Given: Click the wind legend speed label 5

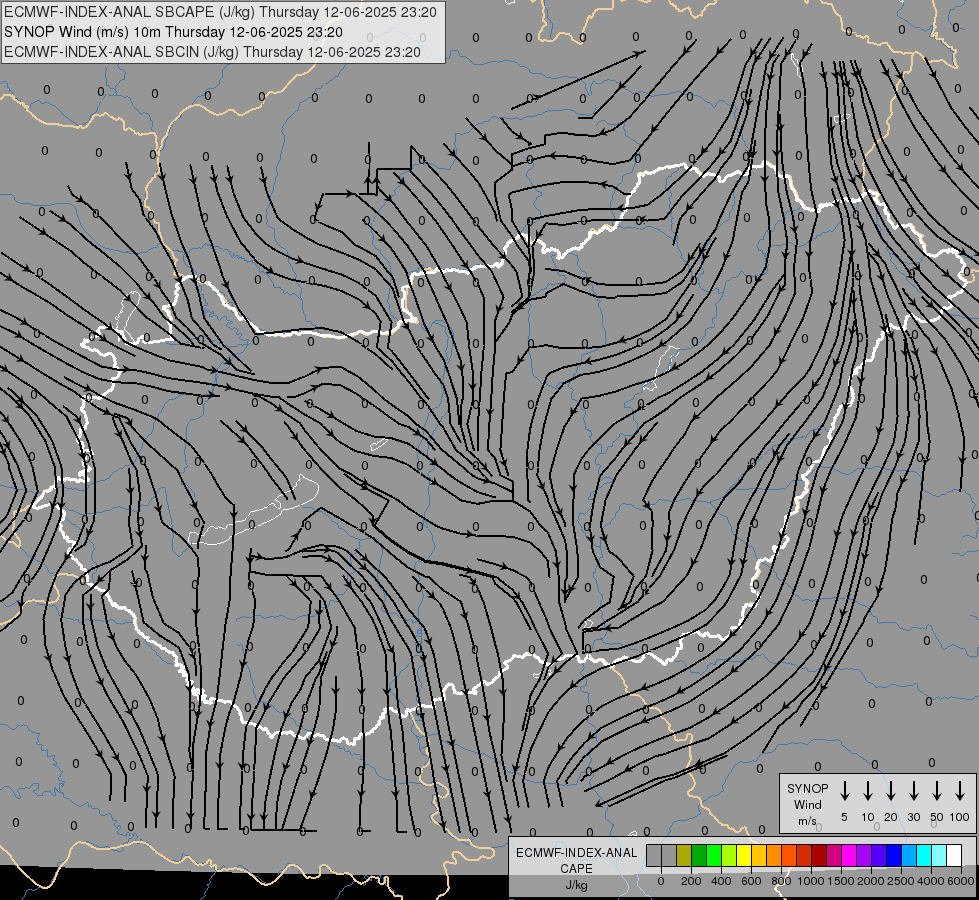Looking at the screenshot, I should (844, 817).
